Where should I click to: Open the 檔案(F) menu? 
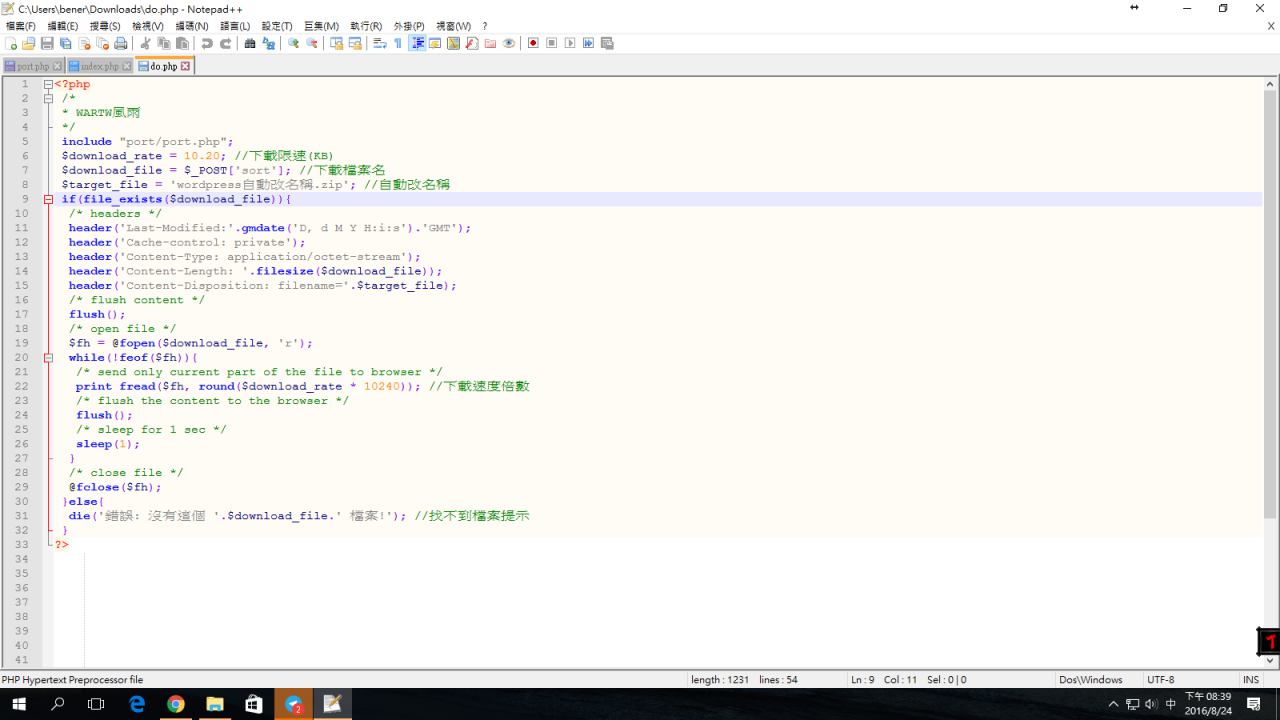click(x=20, y=26)
